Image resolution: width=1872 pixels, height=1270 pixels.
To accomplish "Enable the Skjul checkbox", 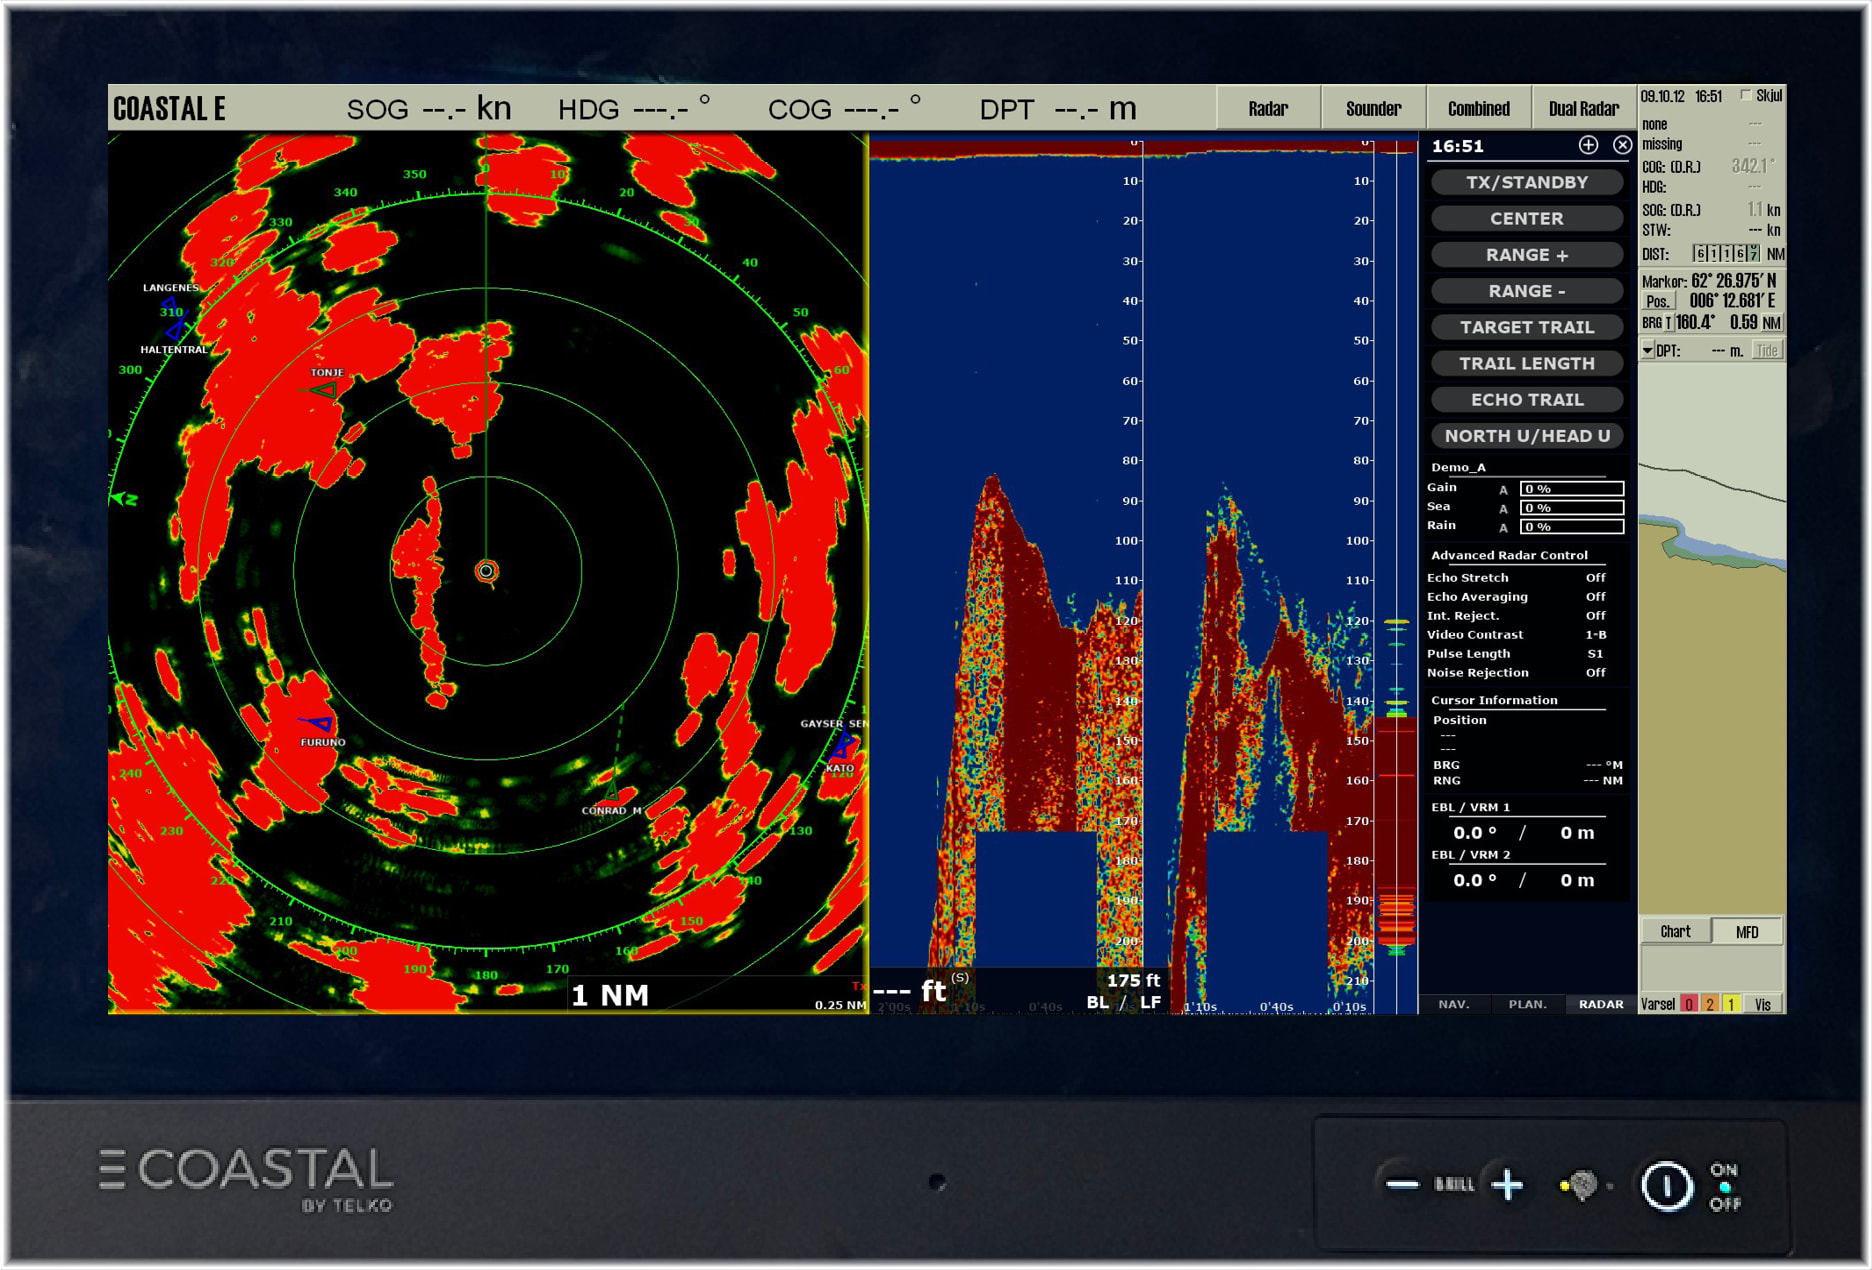I will point(1744,96).
